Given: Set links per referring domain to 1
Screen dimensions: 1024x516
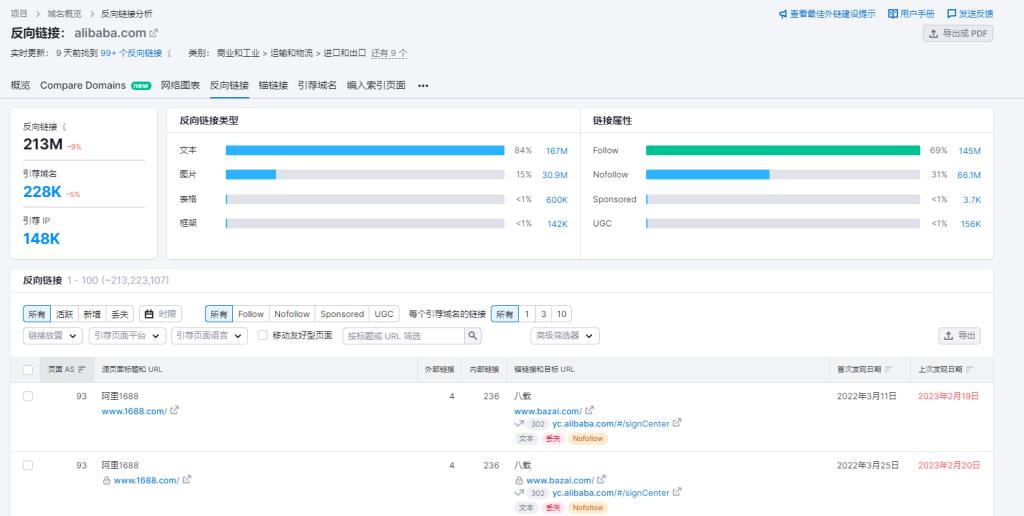Looking at the screenshot, I should pos(527,314).
